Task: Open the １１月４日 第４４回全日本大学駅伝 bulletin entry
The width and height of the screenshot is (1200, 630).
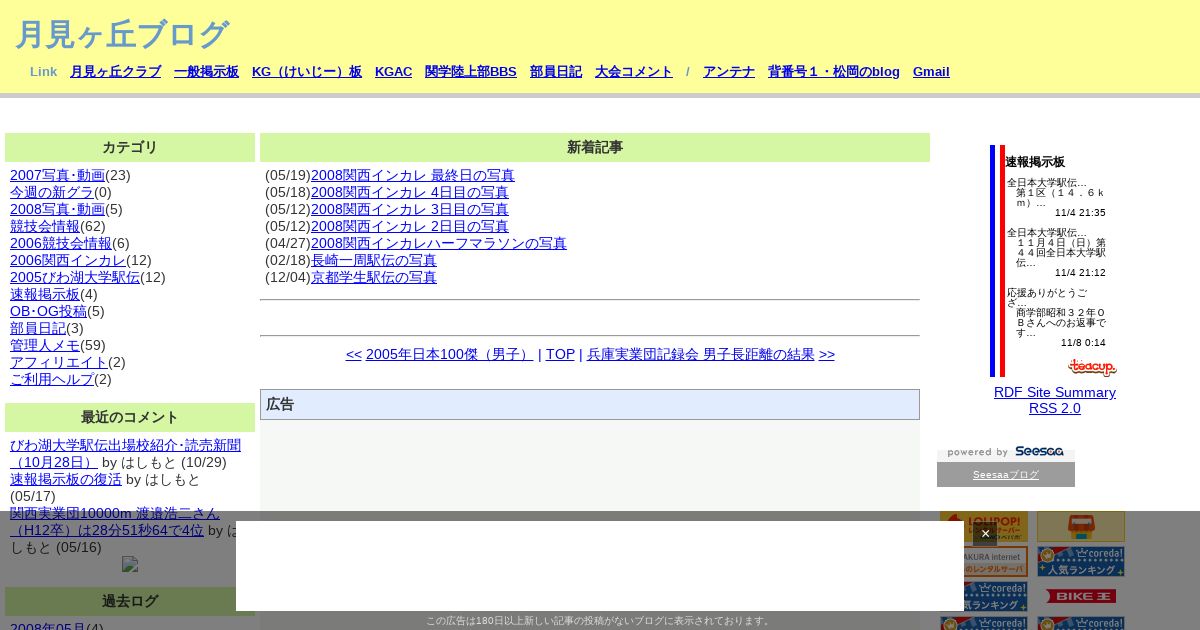Action: click(x=1056, y=247)
